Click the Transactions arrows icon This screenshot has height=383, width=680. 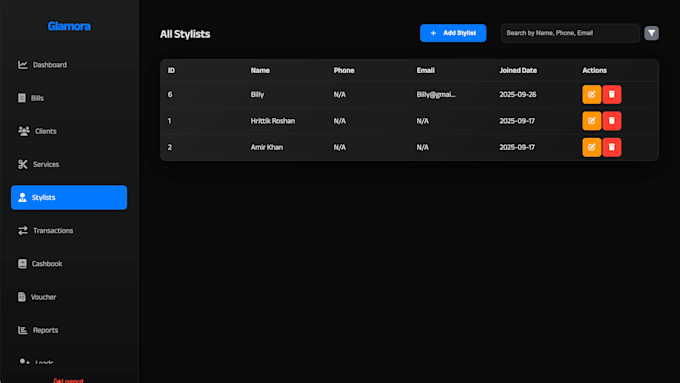click(23, 230)
